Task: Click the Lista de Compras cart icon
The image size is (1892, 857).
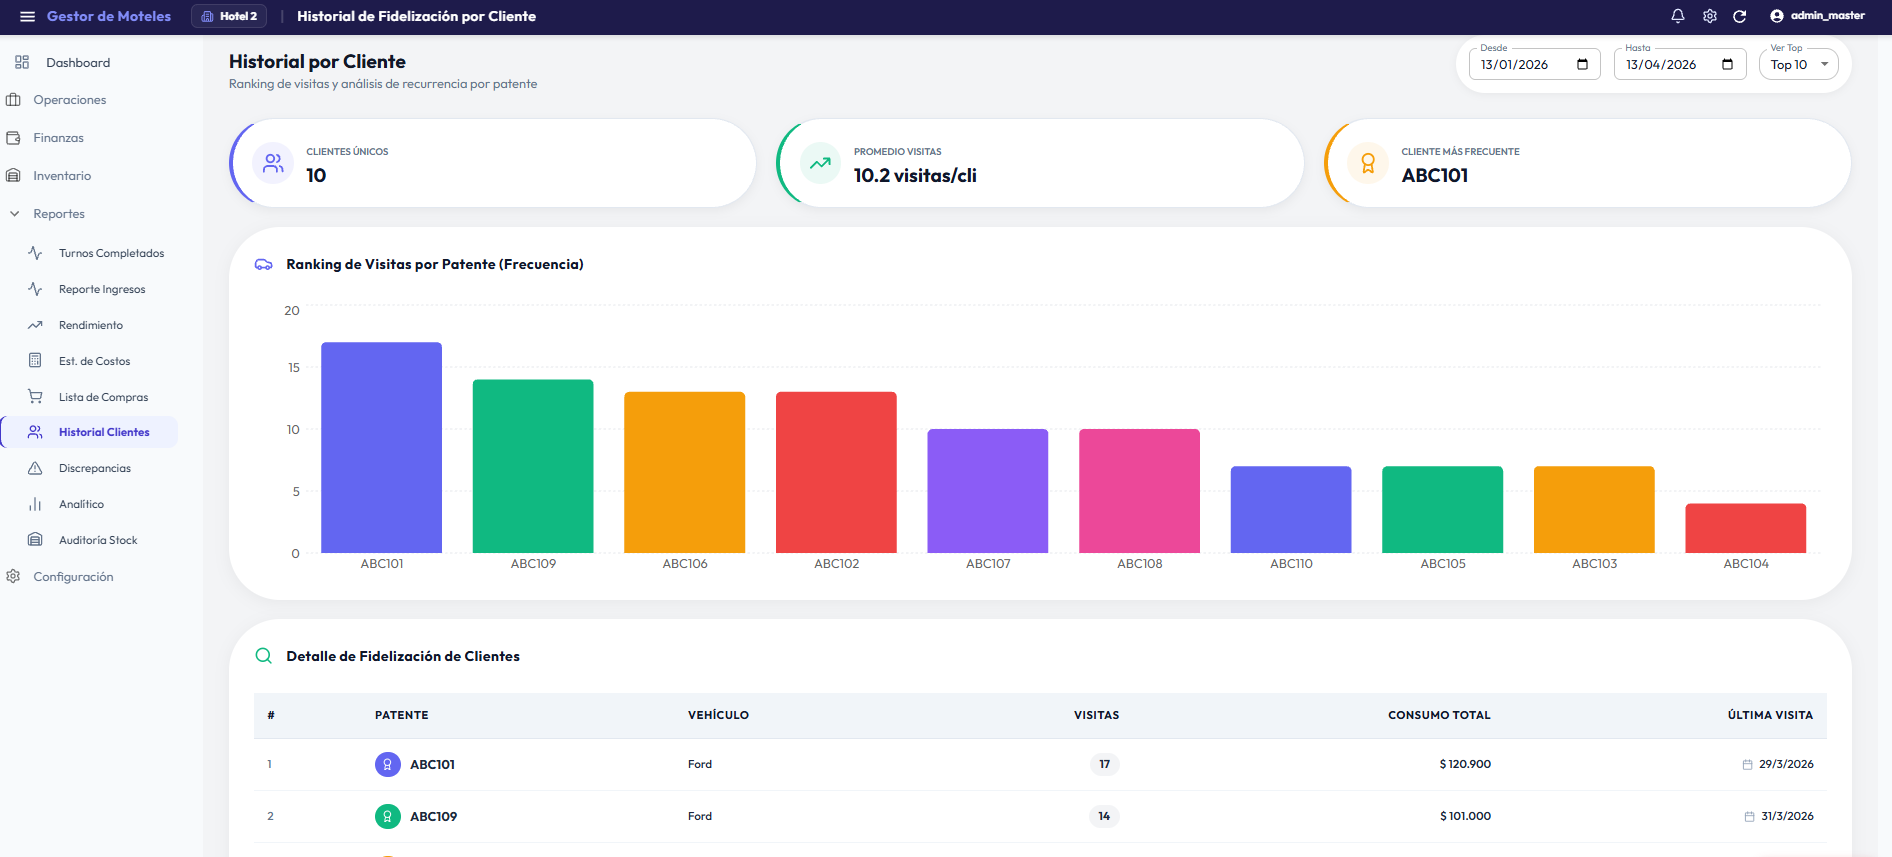Action: 35,397
